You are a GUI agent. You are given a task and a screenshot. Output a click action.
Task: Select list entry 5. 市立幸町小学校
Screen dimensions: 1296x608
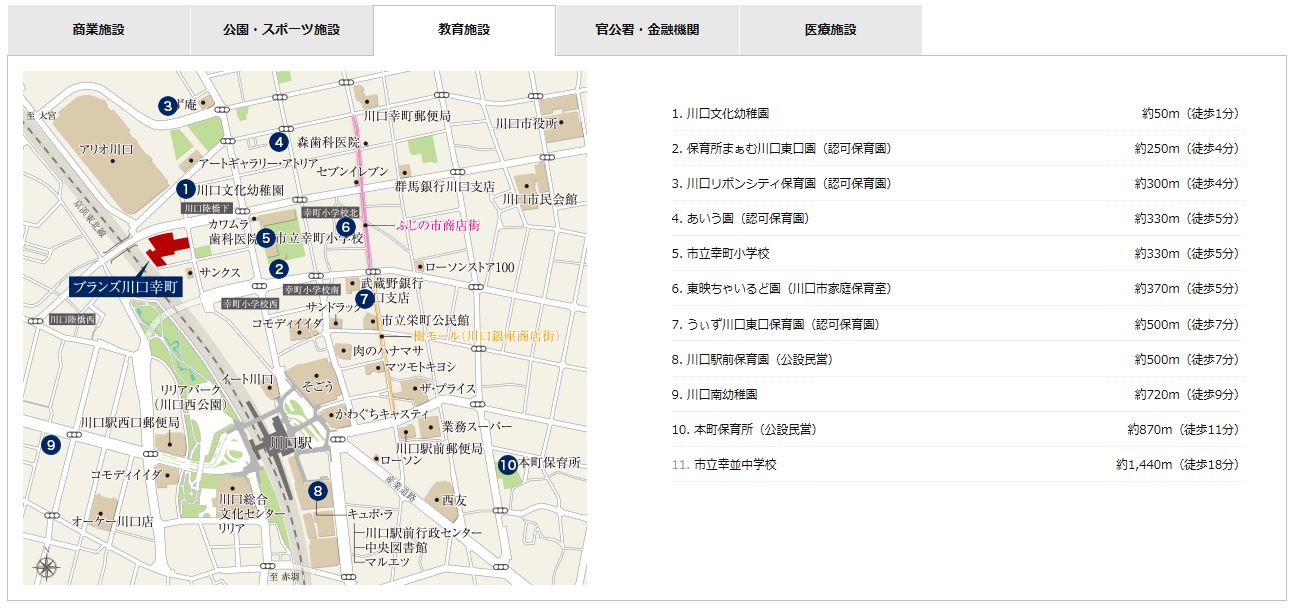pyautogui.click(x=727, y=254)
